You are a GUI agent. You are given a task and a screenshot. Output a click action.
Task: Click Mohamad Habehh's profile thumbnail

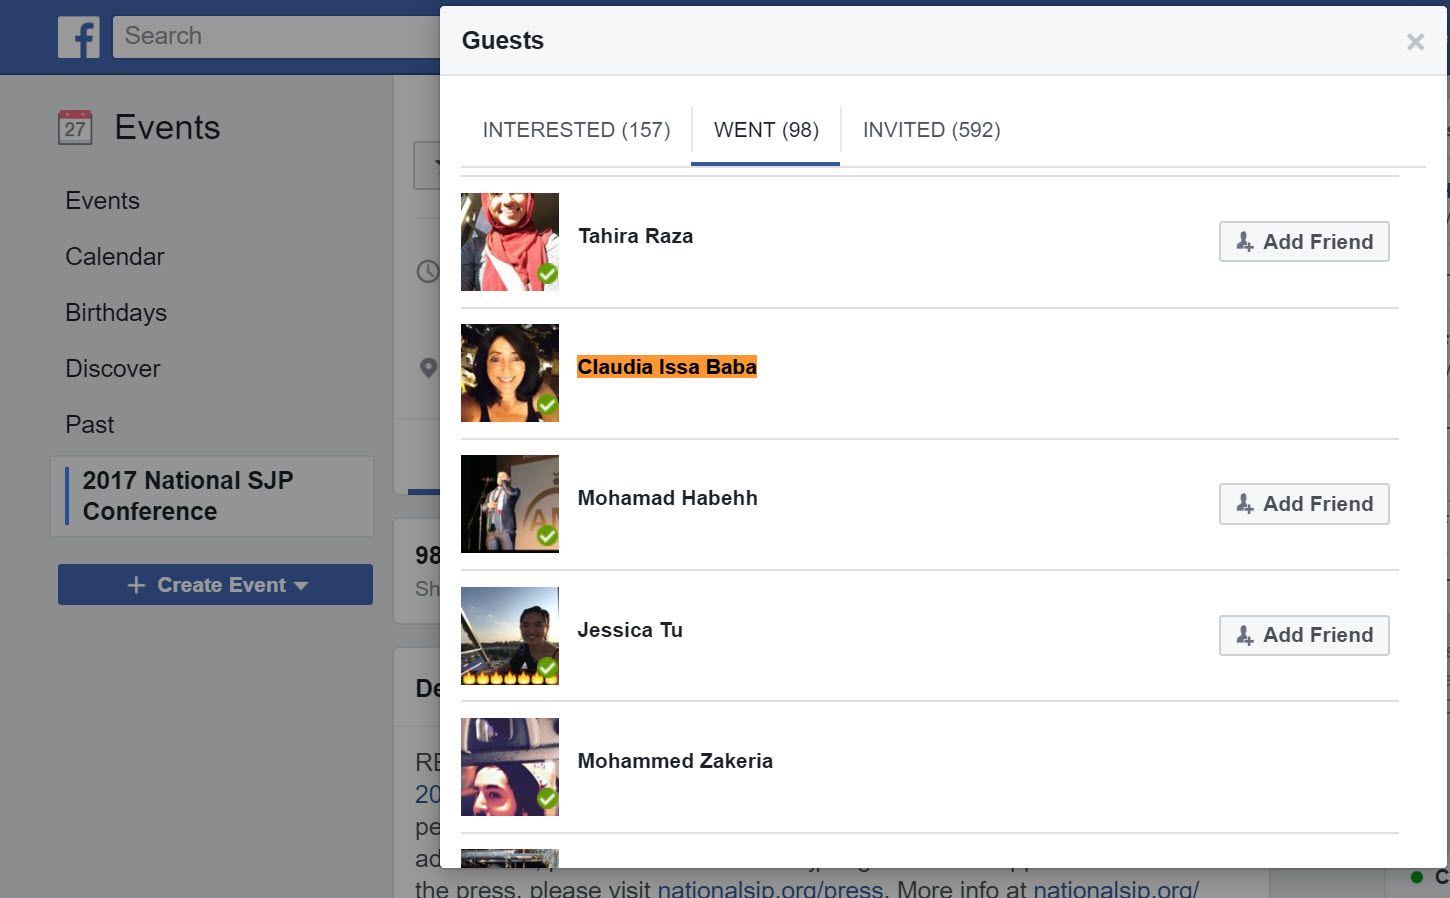(509, 504)
